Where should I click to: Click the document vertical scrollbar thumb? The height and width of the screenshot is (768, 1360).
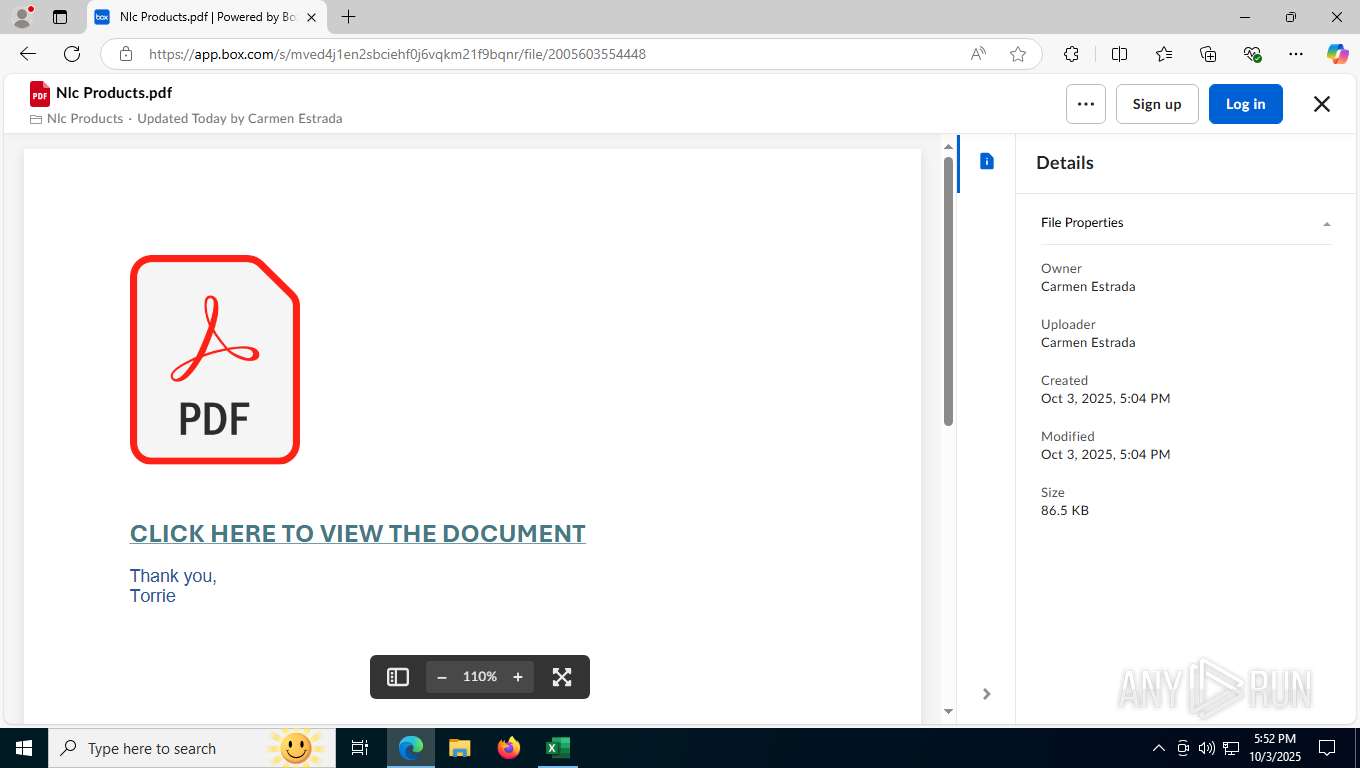948,291
